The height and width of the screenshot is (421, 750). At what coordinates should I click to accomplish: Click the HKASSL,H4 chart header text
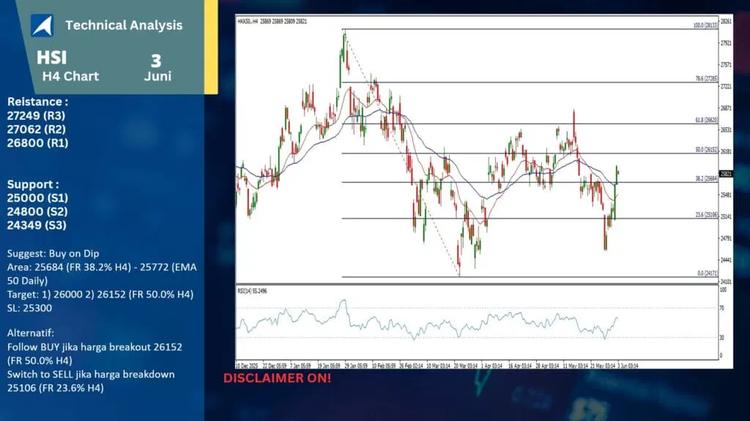pyautogui.click(x=272, y=22)
